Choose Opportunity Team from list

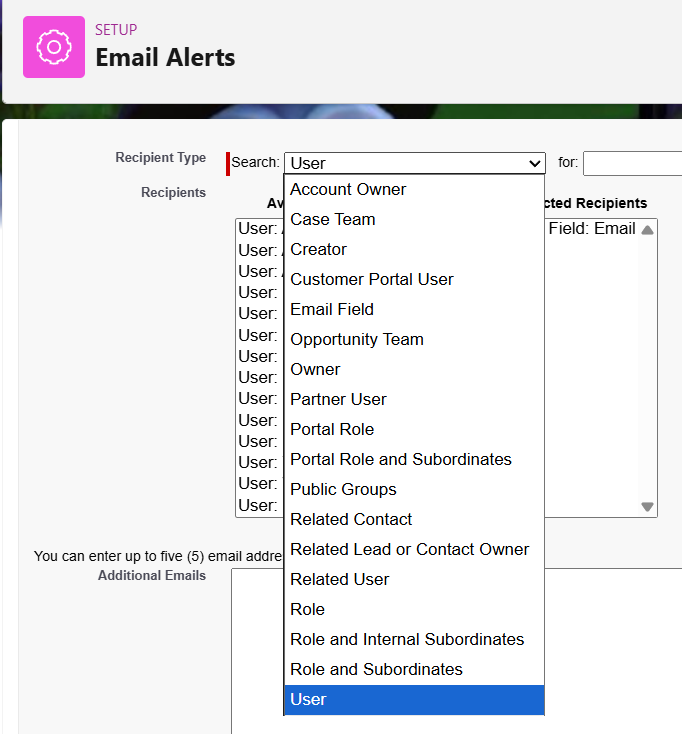pos(357,339)
